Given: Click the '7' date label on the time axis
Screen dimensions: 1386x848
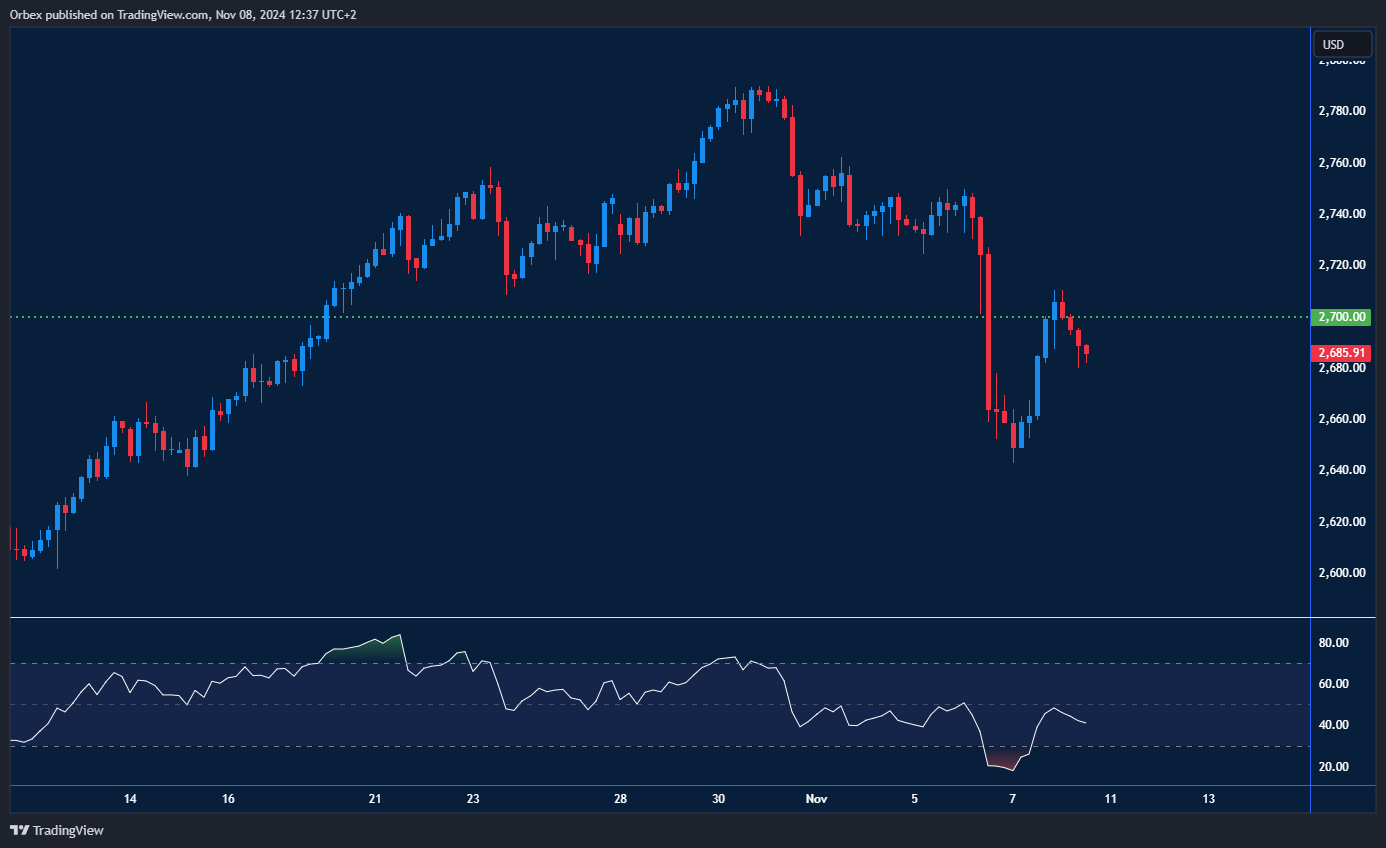Looking at the screenshot, I should (1012, 799).
